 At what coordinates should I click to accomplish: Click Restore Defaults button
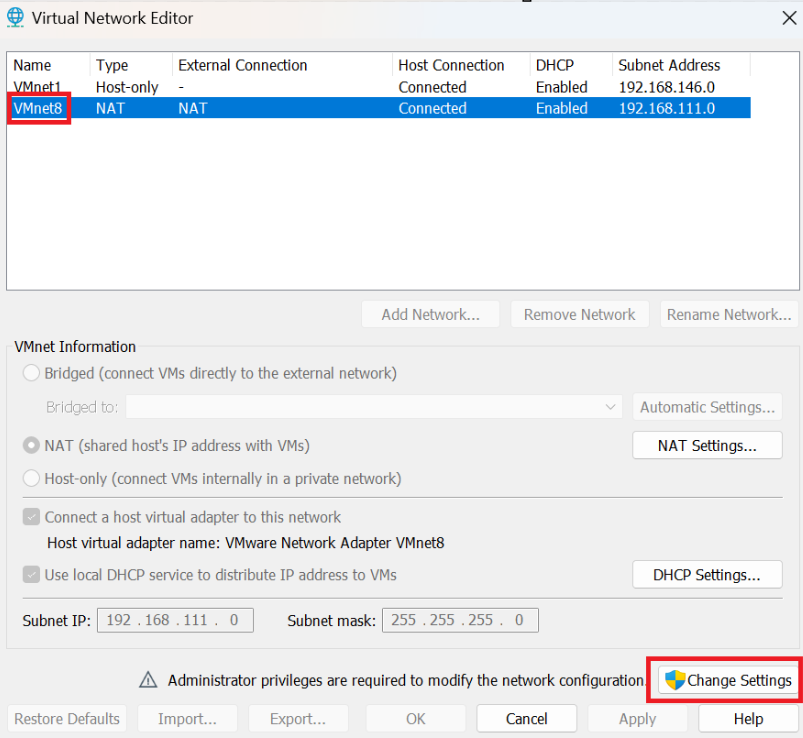pos(67,719)
